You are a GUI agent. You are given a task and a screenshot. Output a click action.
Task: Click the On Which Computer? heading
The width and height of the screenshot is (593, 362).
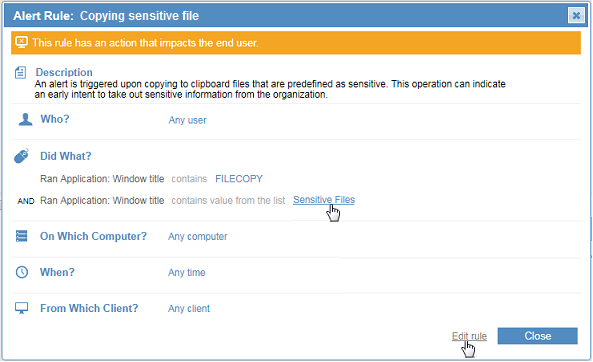point(93,236)
